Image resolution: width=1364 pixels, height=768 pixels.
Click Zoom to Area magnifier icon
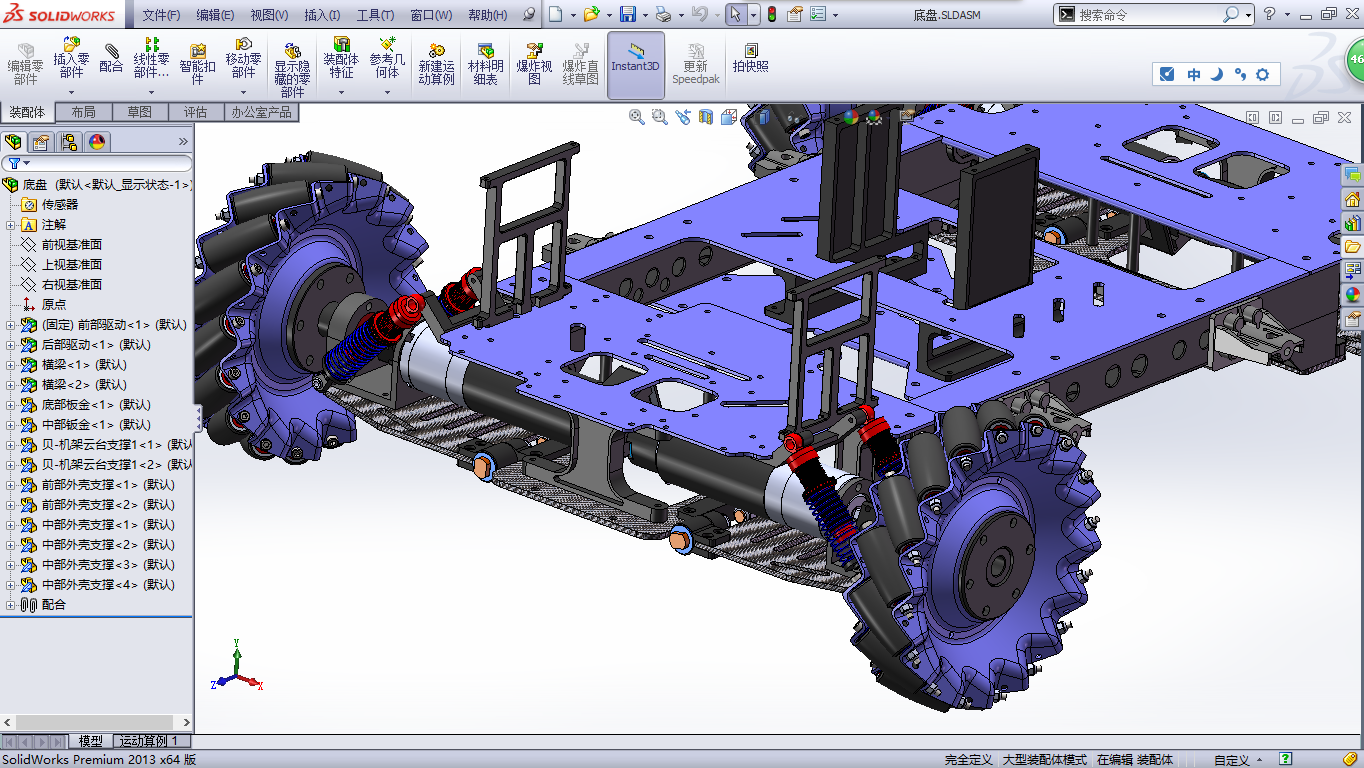[x=659, y=117]
